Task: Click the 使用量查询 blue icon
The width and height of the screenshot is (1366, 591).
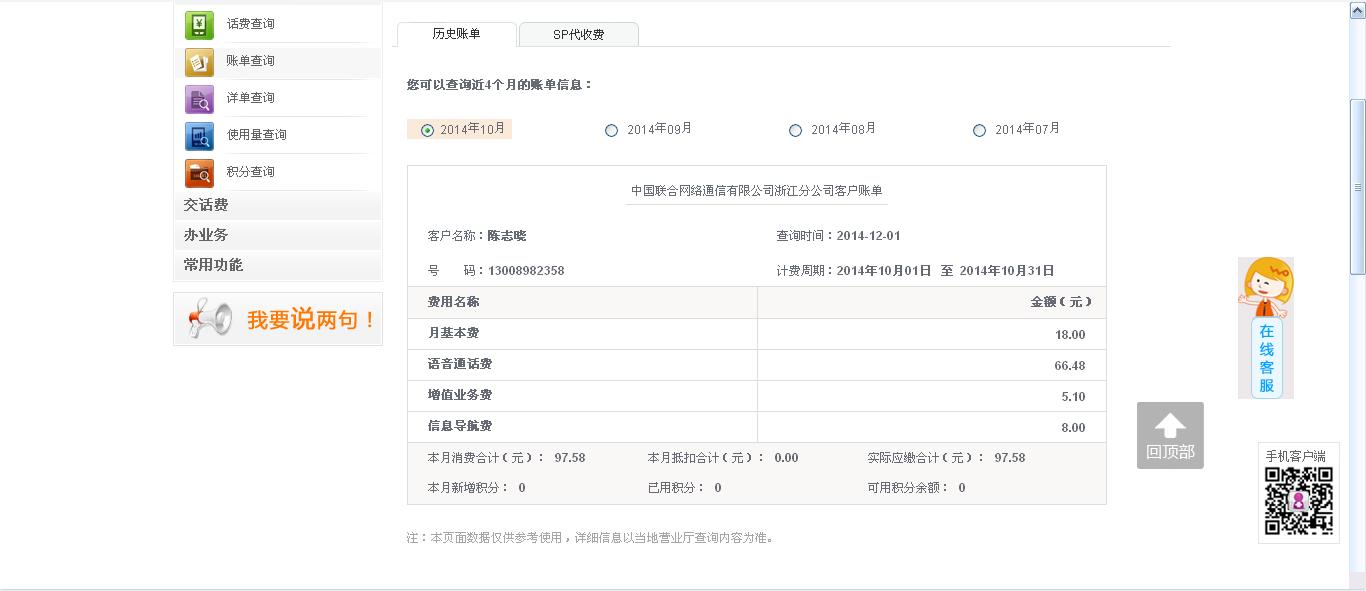Action: click(x=199, y=136)
